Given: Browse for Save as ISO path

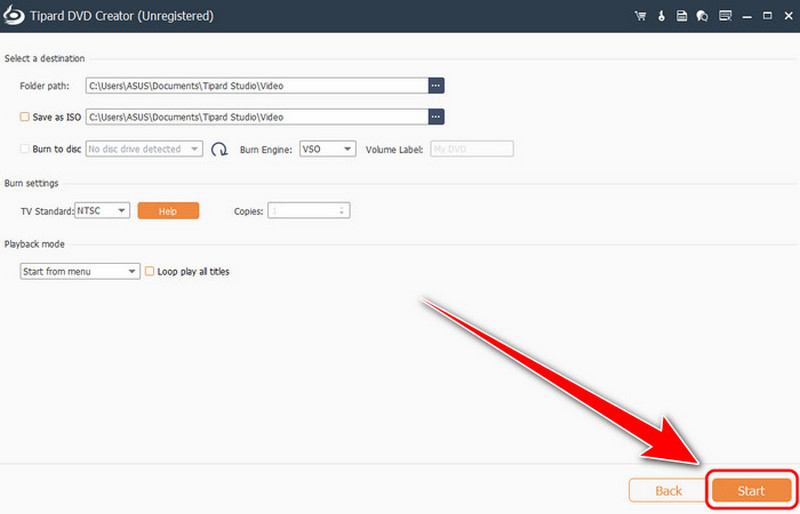Looking at the screenshot, I should click(x=436, y=117).
